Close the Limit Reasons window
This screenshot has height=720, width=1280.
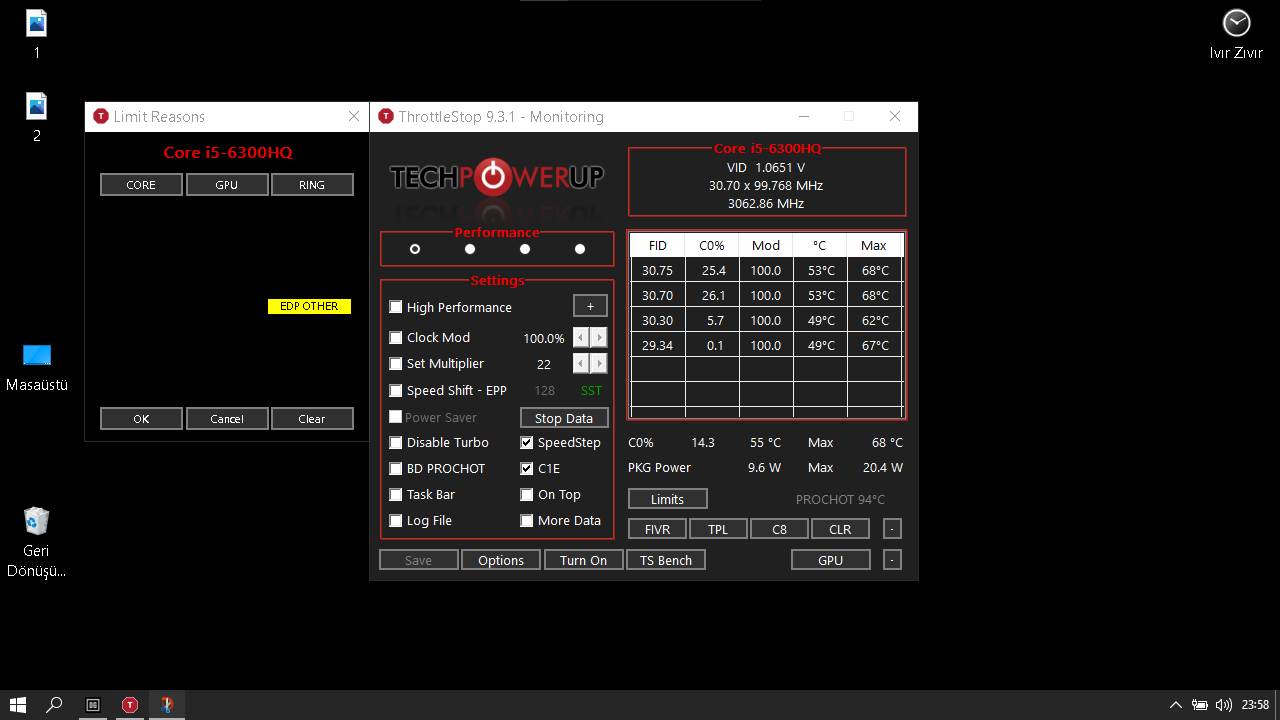pos(353,116)
